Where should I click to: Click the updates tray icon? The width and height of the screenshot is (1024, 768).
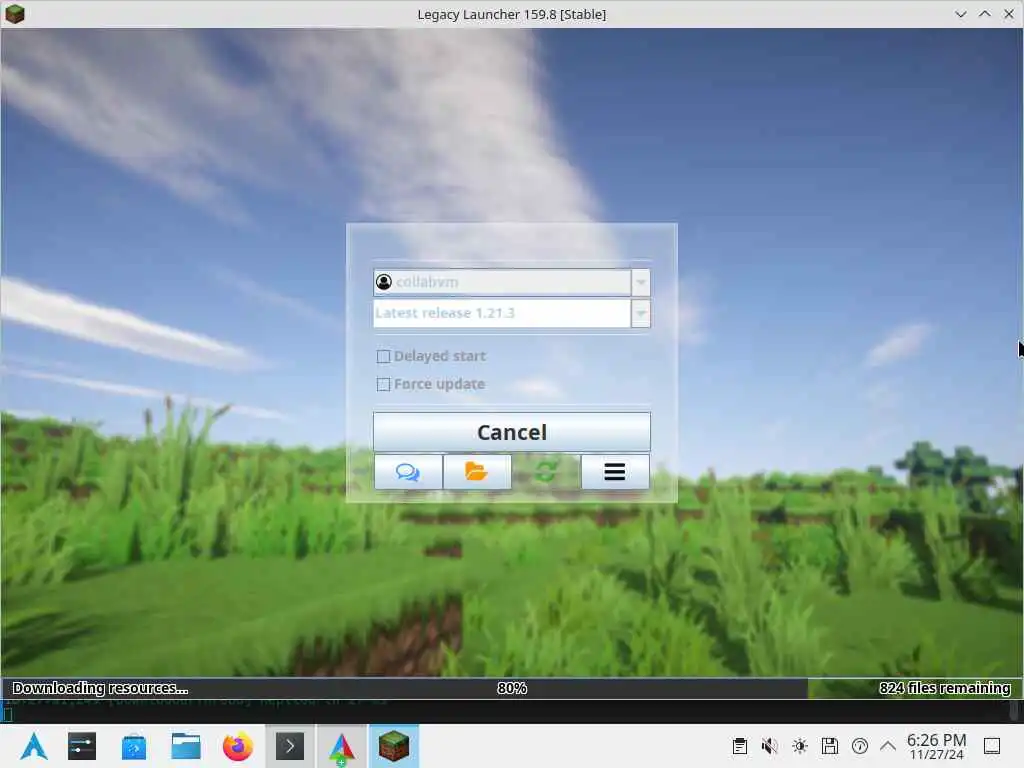[859, 746]
